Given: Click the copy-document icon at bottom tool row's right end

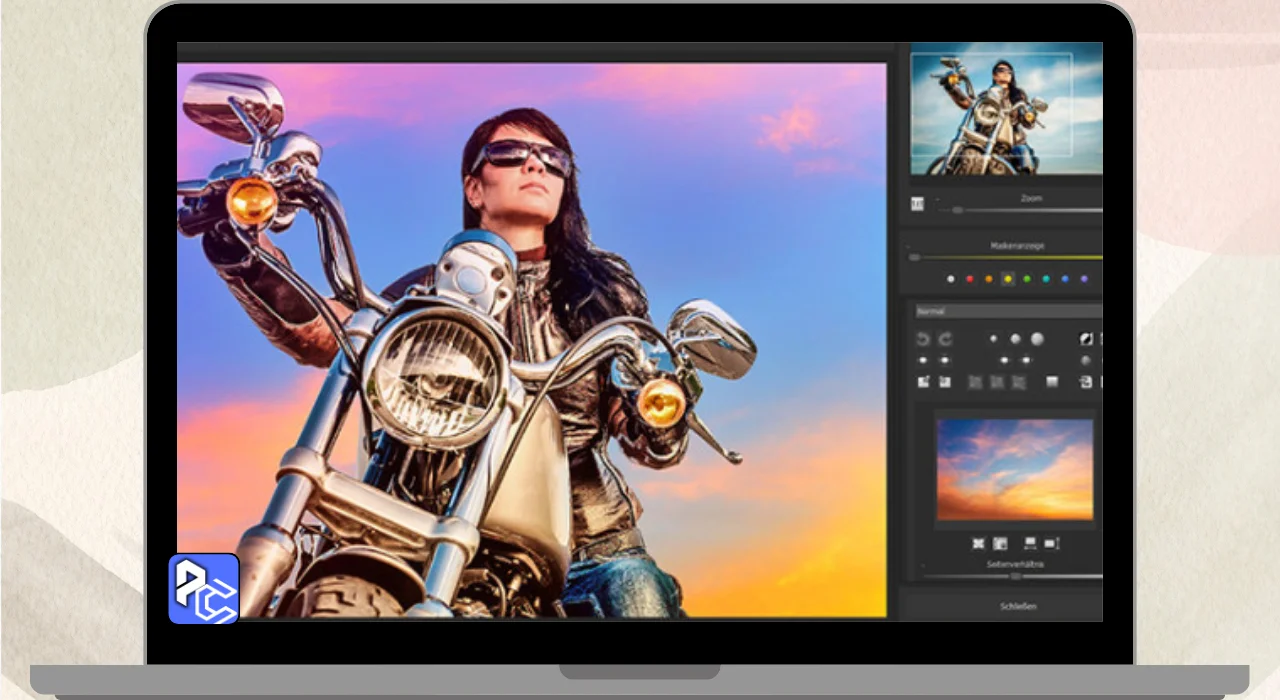Looking at the screenshot, I should [1086, 382].
